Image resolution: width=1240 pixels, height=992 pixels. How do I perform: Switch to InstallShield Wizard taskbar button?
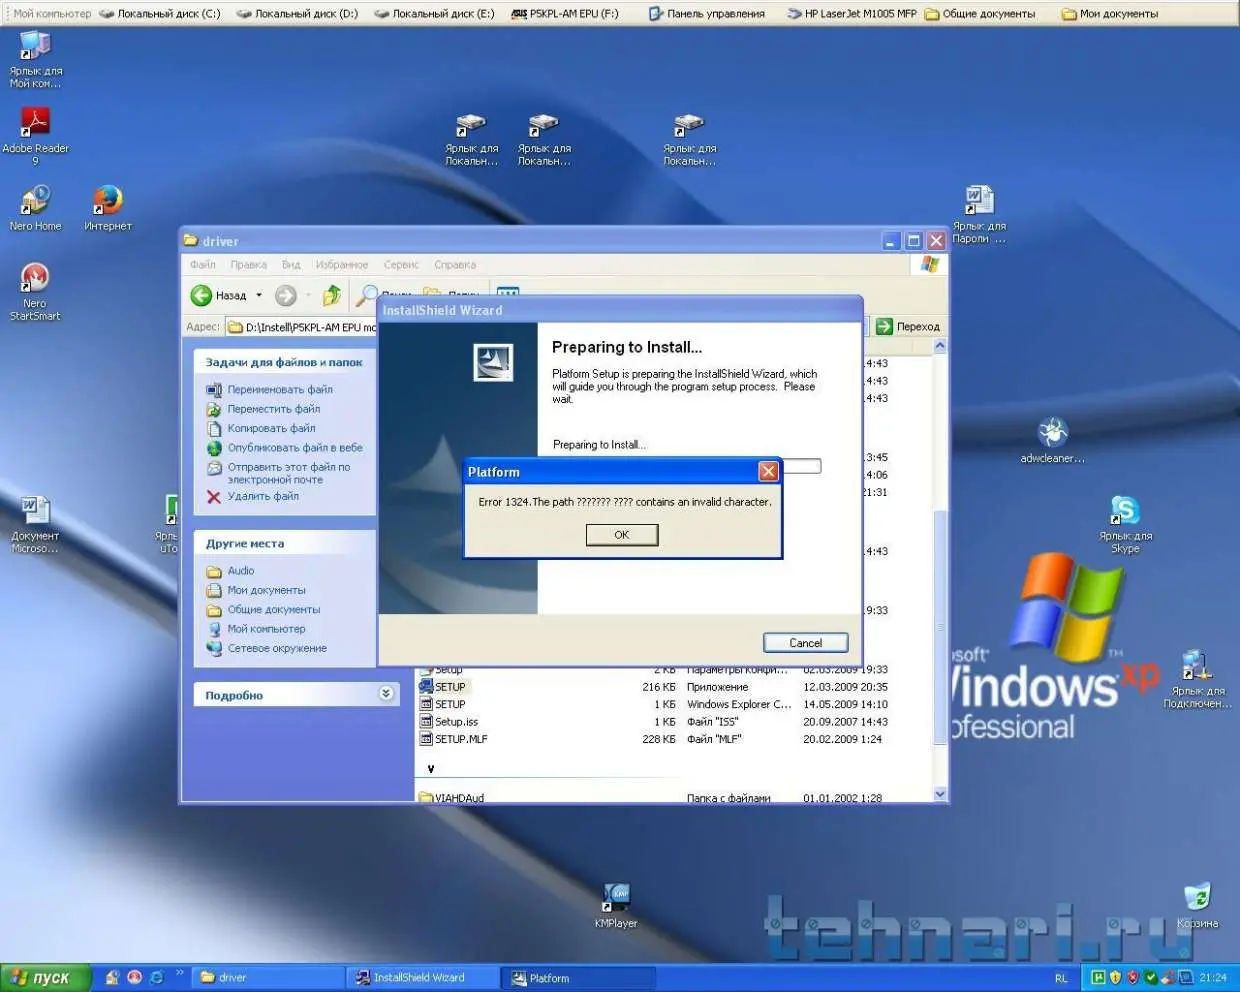(424, 977)
